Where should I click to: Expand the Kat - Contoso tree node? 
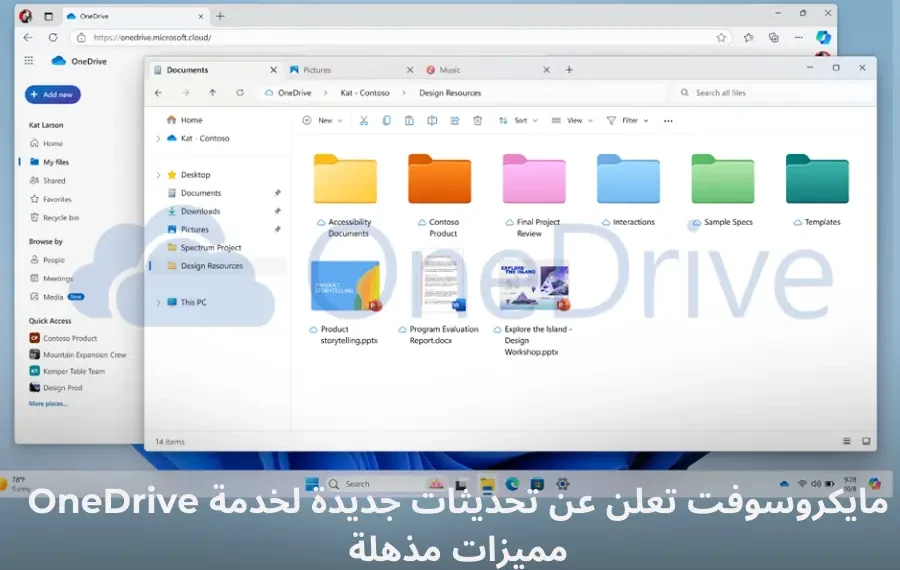pos(158,138)
